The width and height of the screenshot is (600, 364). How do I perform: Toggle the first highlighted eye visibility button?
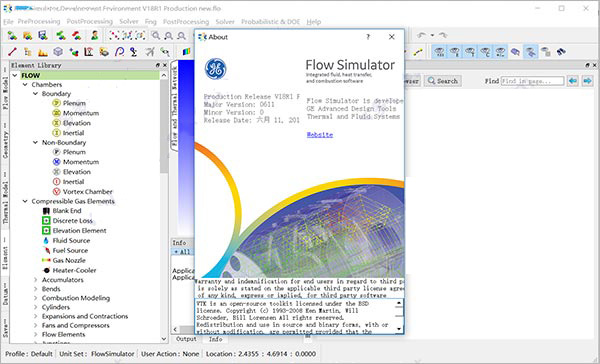[439, 51]
